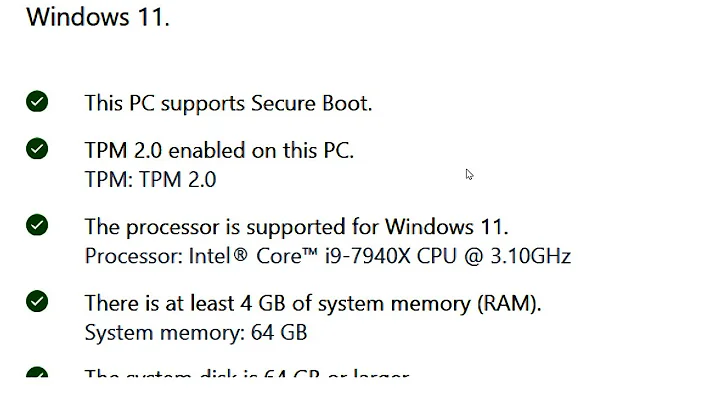The width and height of the screenshot is (720, 404).
Task: Click the word 'Processor:' label
Action: [134, 256]
